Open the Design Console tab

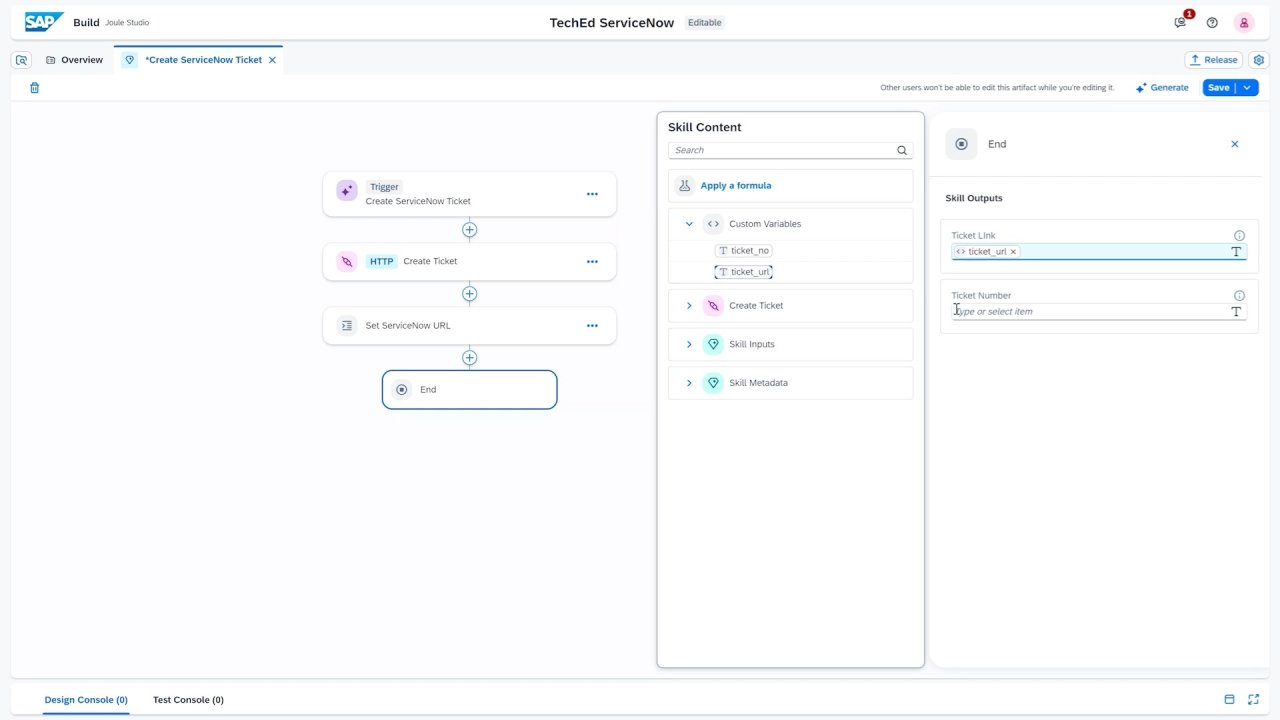click(86, 700)
